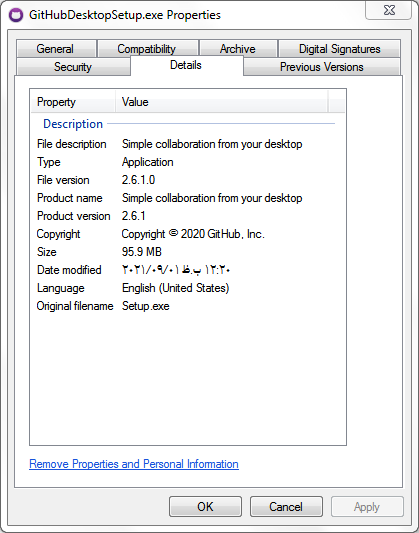Open the Security tab
Image resolution: width=419 pixels, height=533 pixels.
pyautogui.click(x=73, y=67)
